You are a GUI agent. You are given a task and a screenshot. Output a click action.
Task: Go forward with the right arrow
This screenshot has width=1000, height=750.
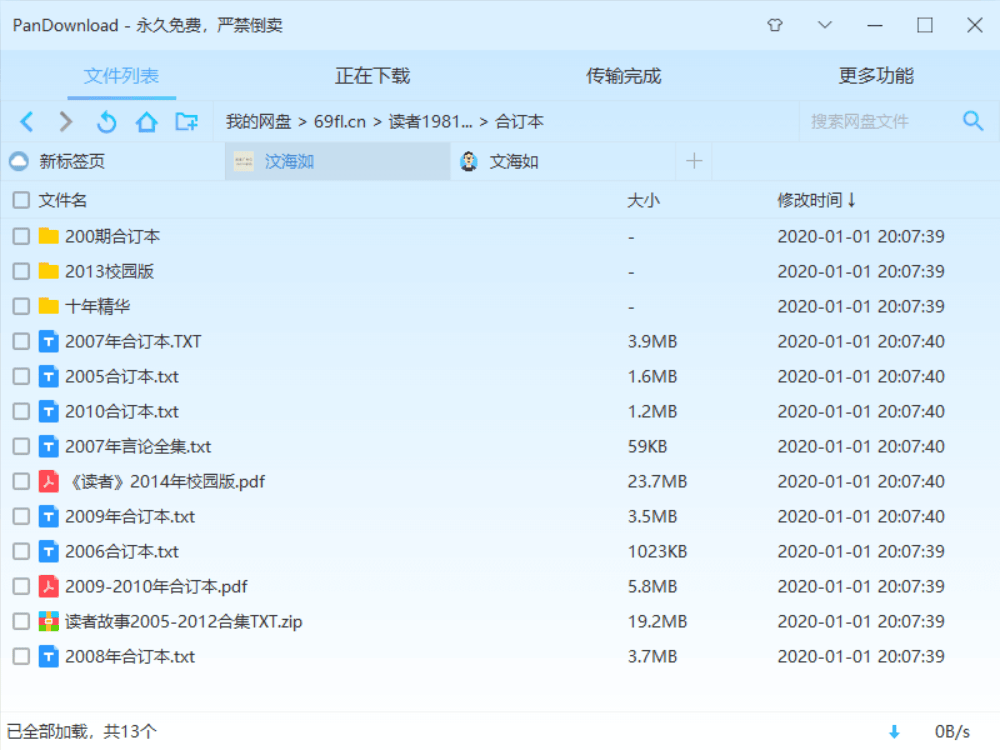[x=66, y=121]
